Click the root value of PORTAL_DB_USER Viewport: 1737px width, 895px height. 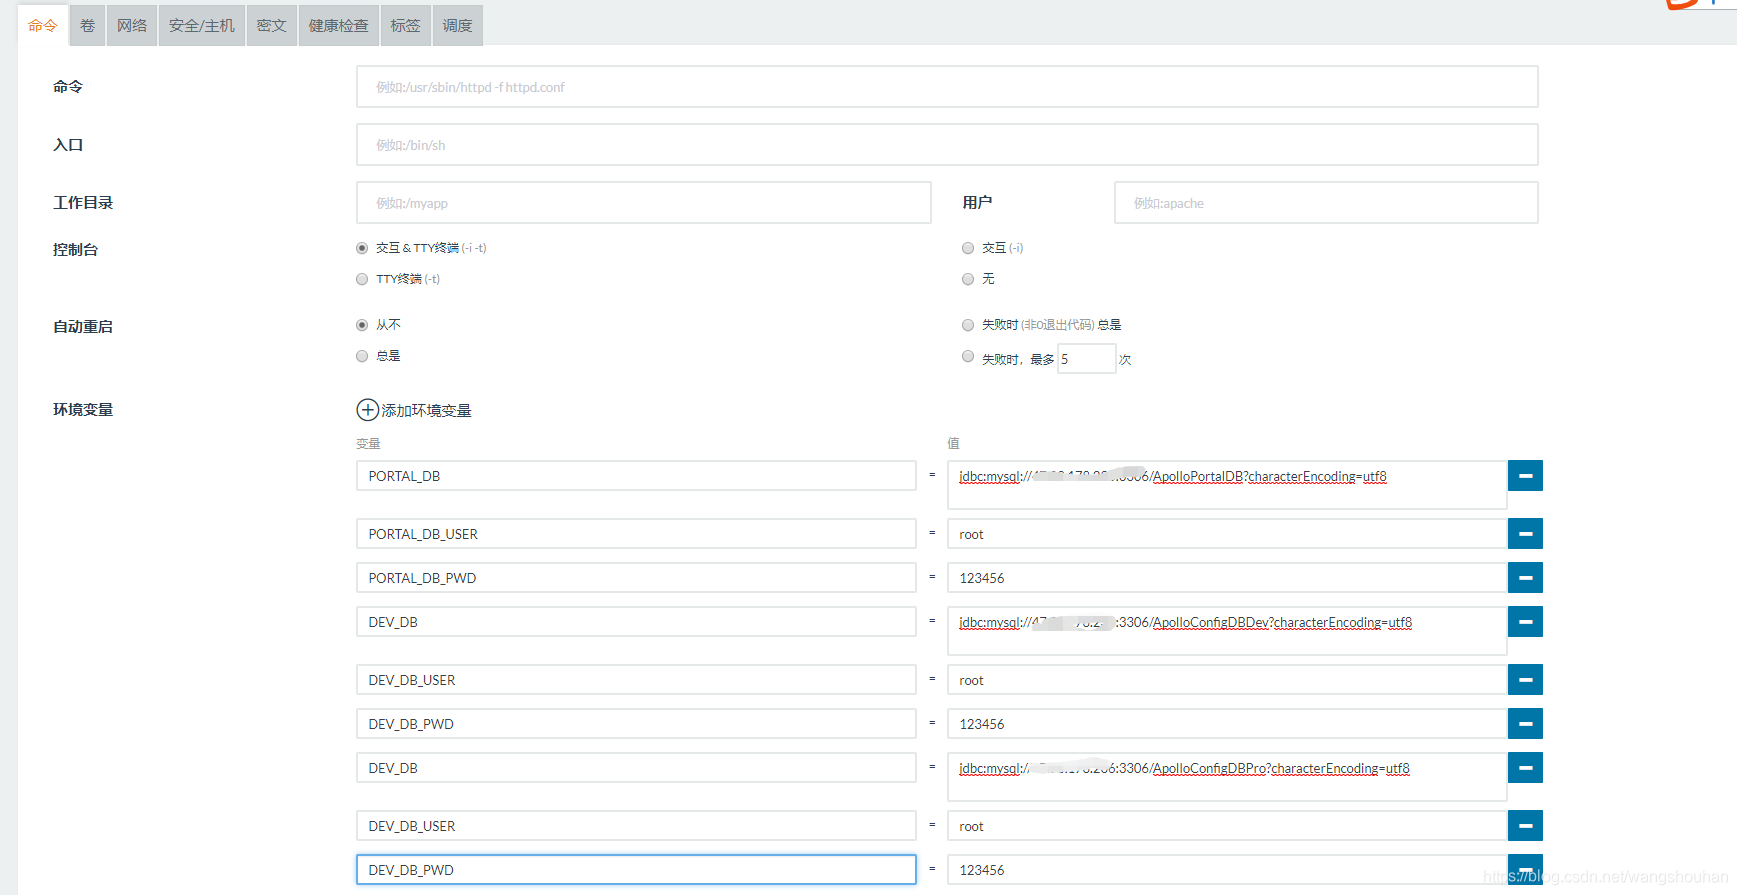click(x=1227, y=534)
